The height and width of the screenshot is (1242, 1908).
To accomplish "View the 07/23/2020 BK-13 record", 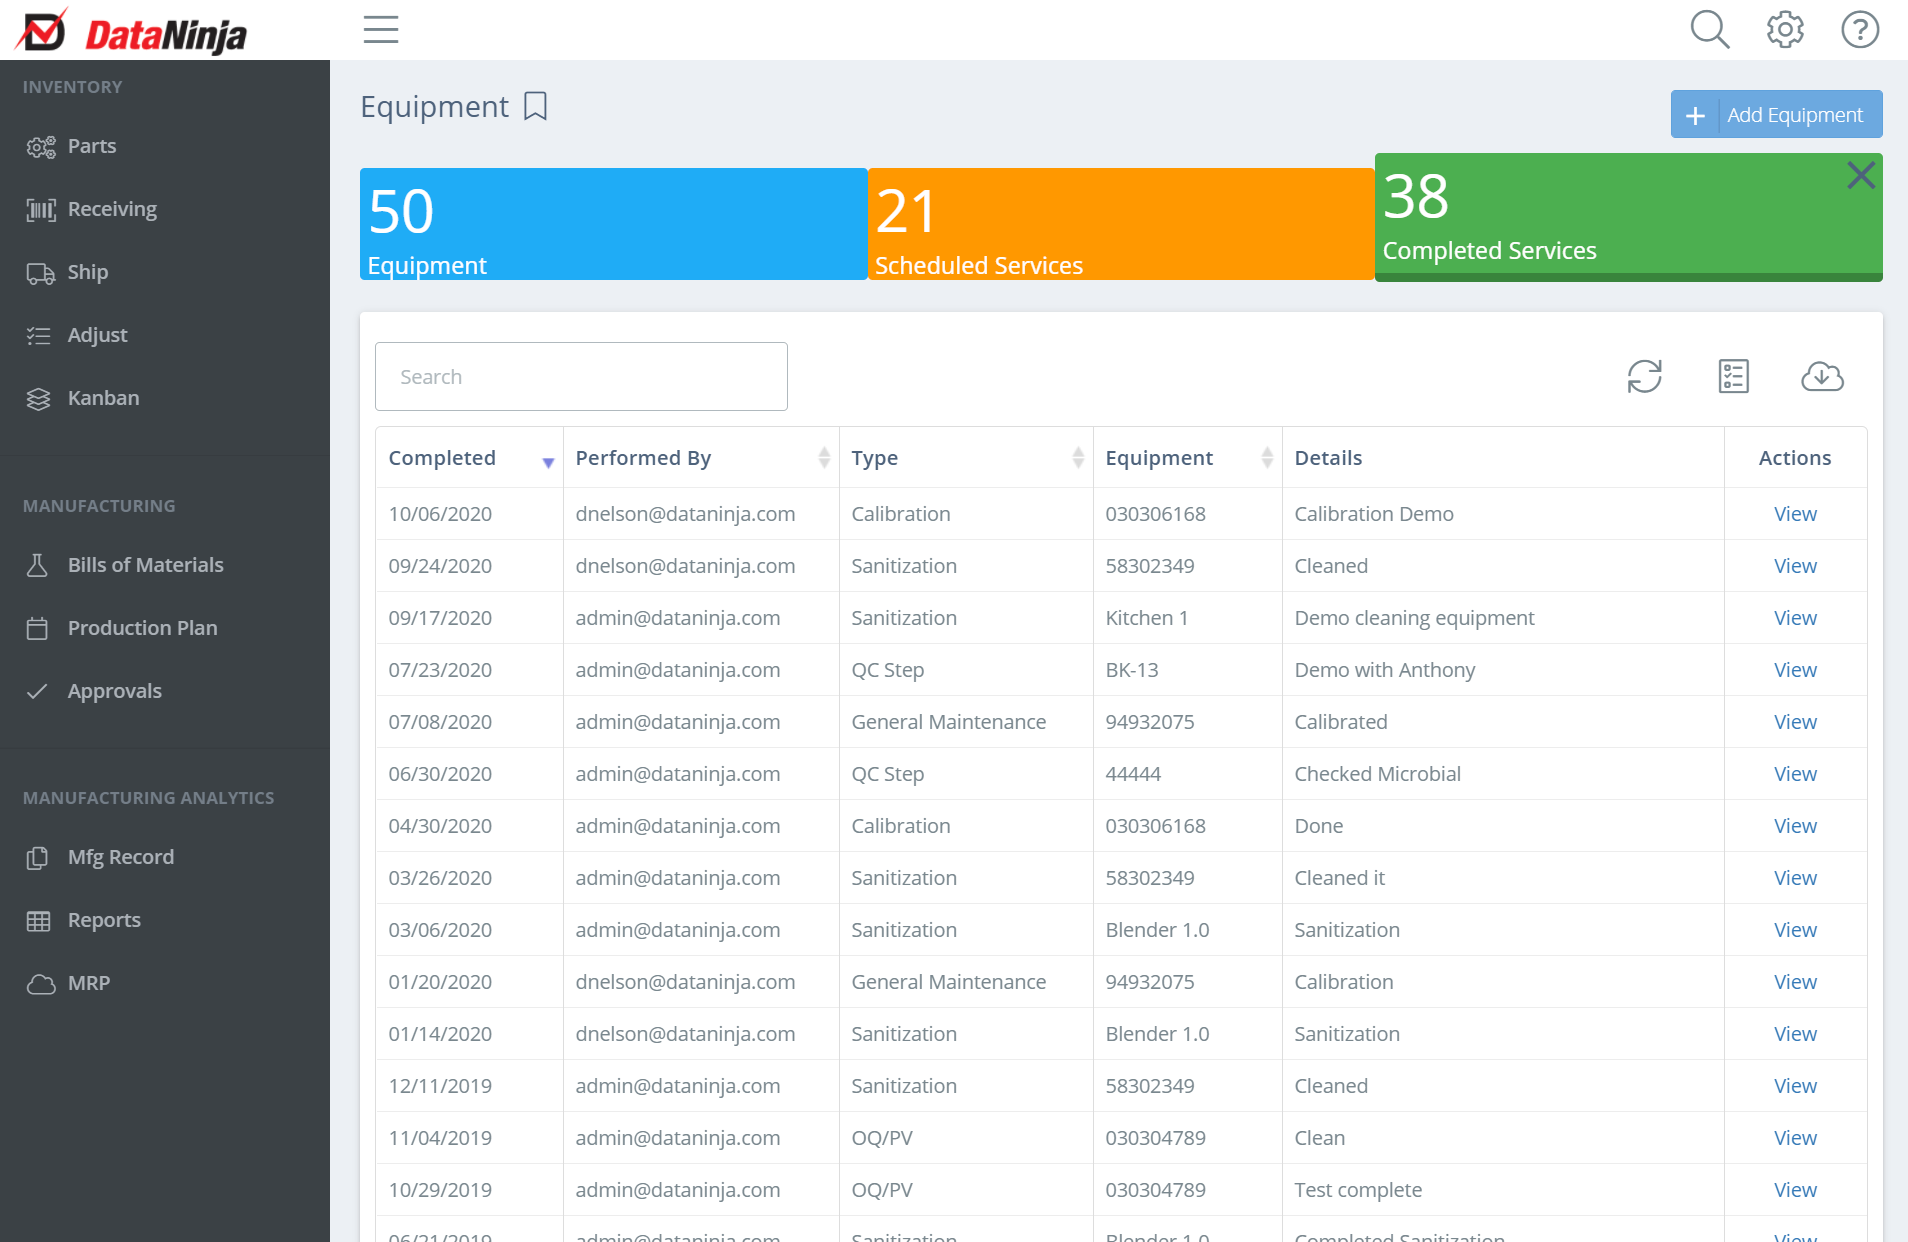I will coord(1795,670).
